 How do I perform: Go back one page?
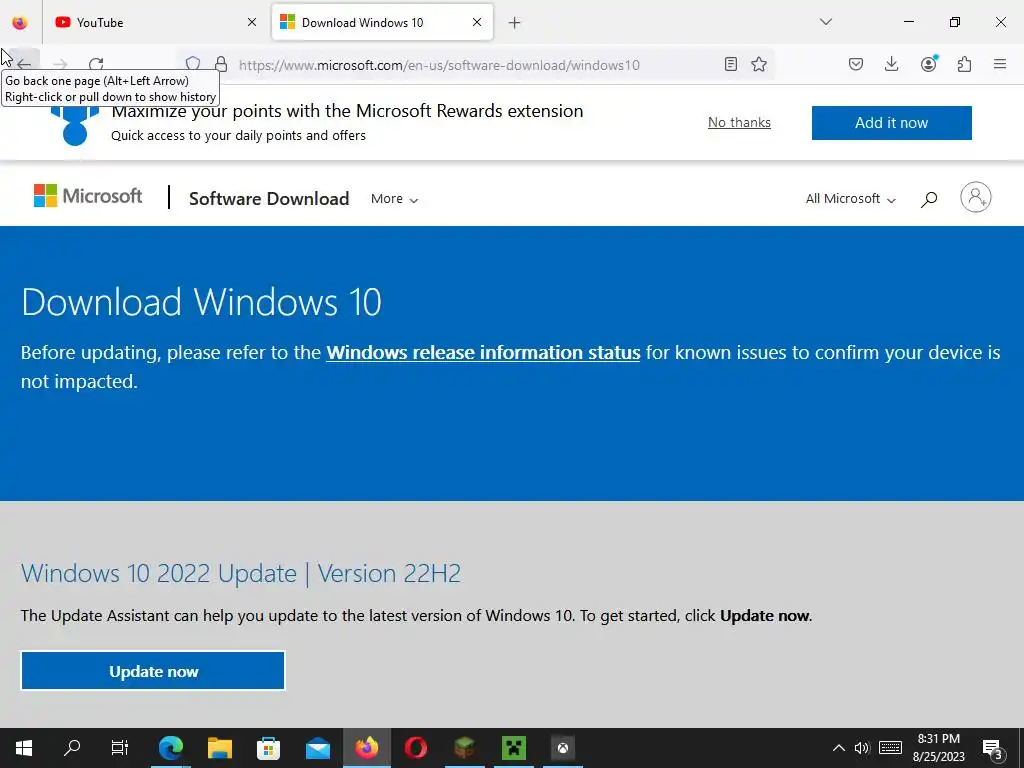pos(24,64)
